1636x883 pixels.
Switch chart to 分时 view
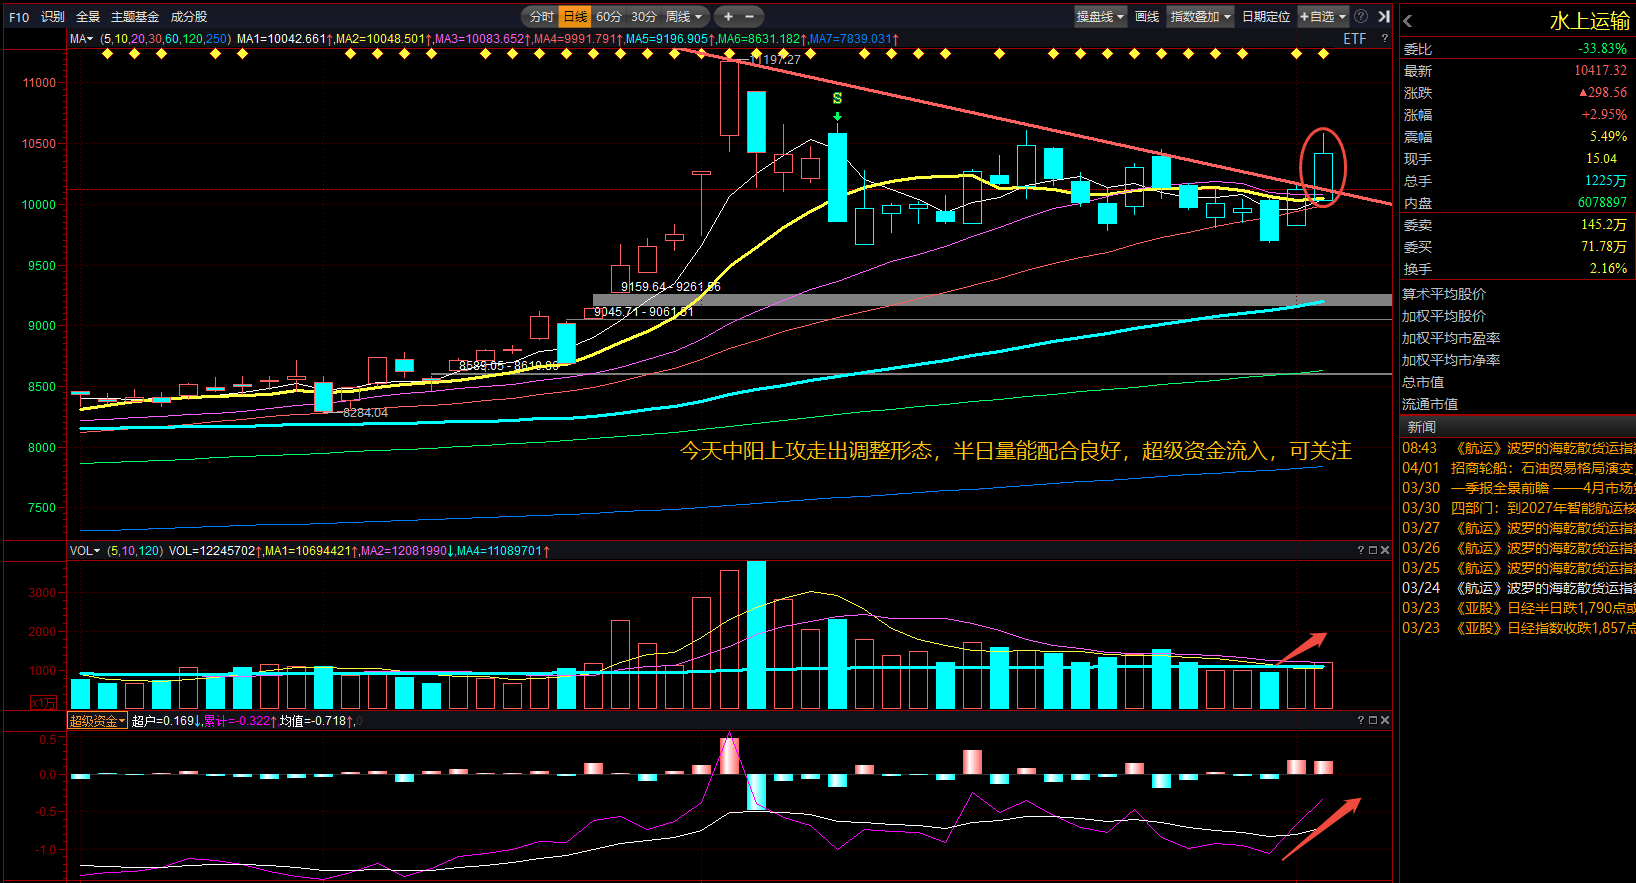pyautogui.click(x=541, y=16)
